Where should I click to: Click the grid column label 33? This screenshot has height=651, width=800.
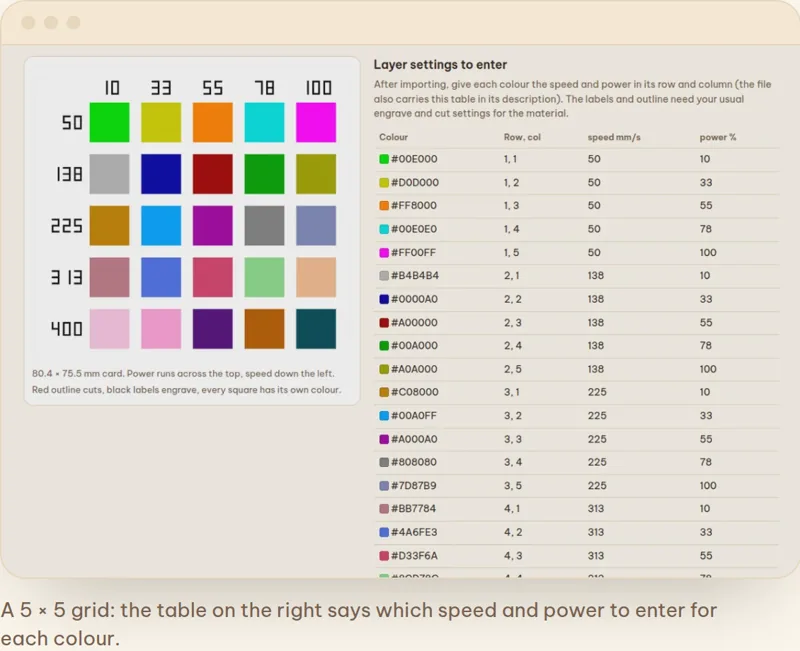pos(161,88)
